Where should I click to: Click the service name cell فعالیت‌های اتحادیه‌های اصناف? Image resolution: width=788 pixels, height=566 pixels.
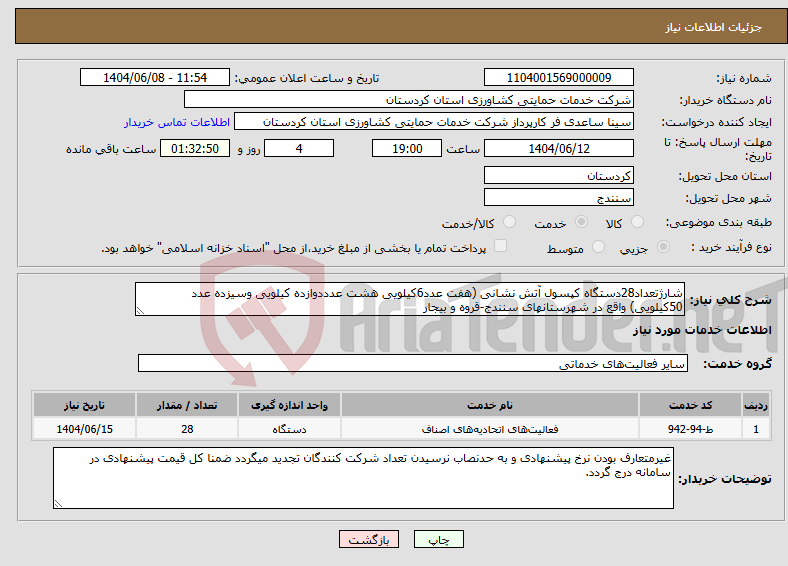(x=489, y=429)
